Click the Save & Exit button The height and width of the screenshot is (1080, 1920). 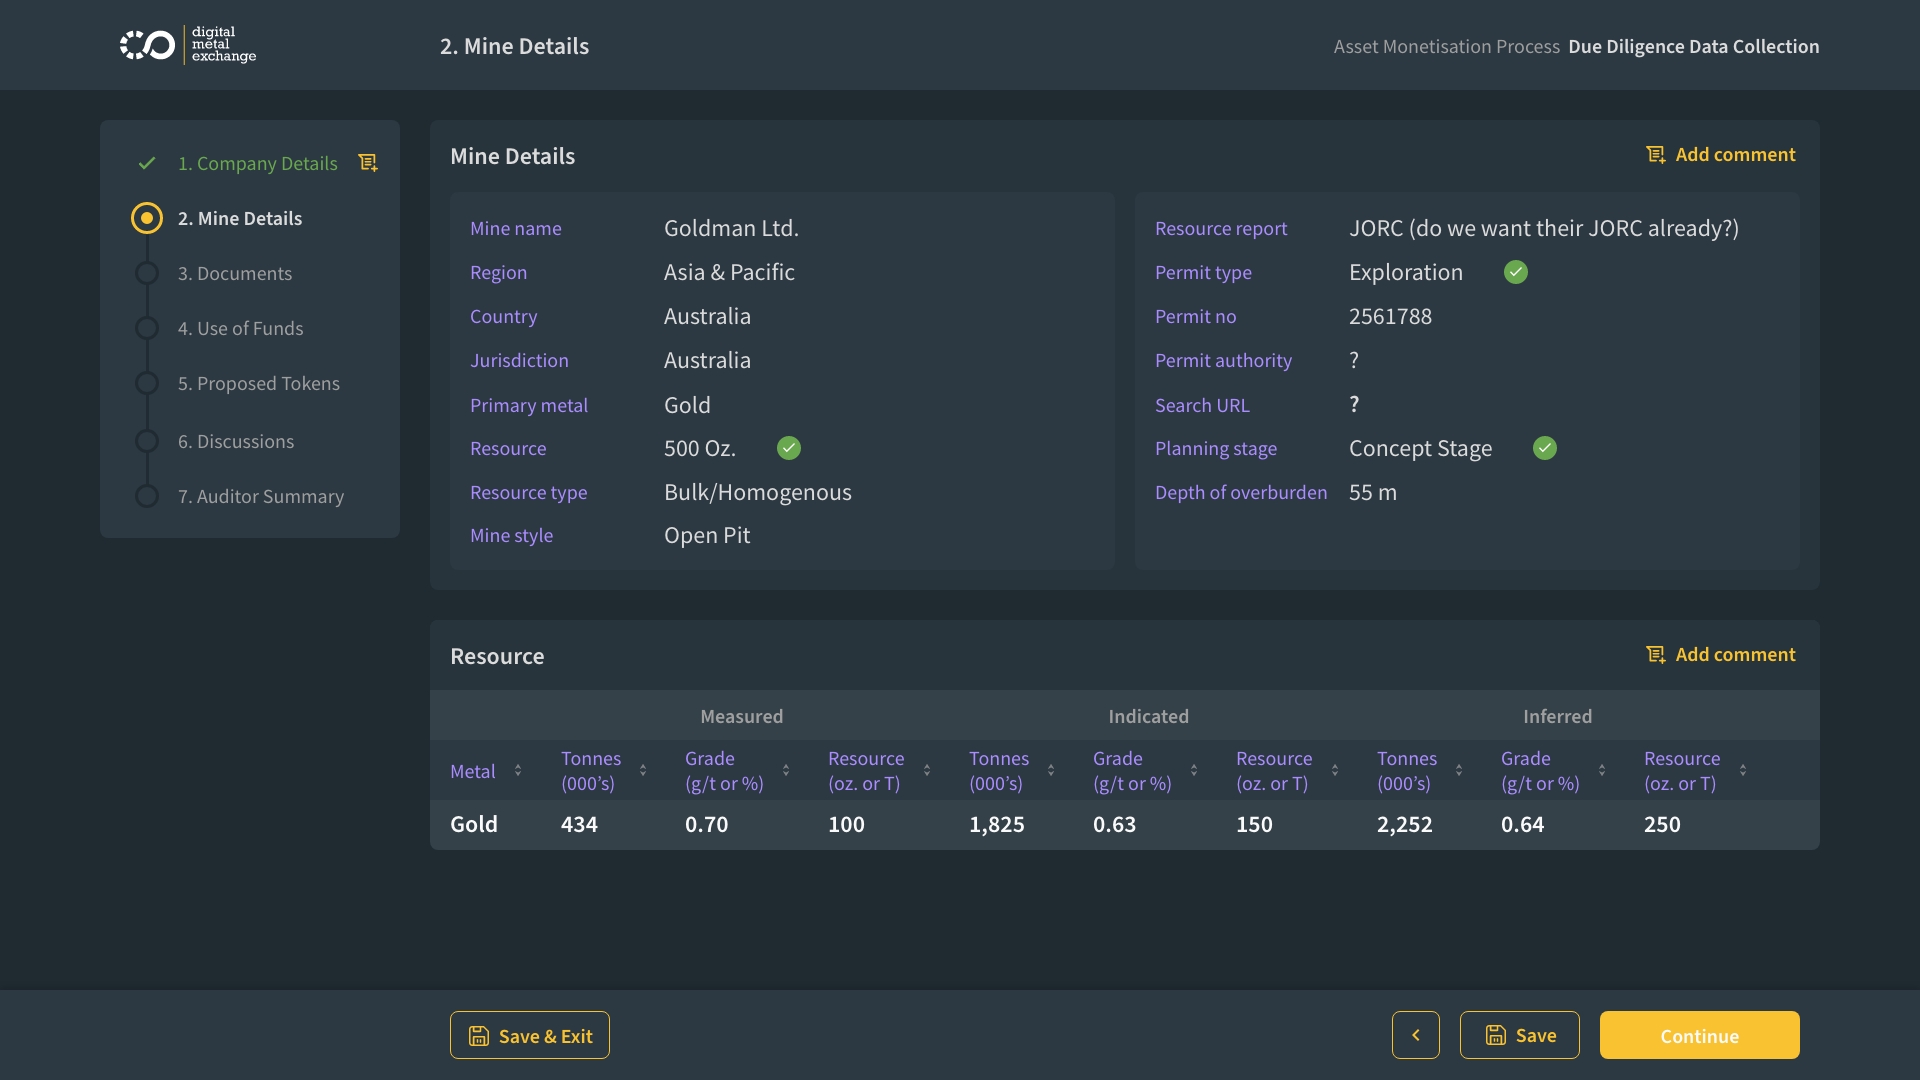(x=530, y=1035)
